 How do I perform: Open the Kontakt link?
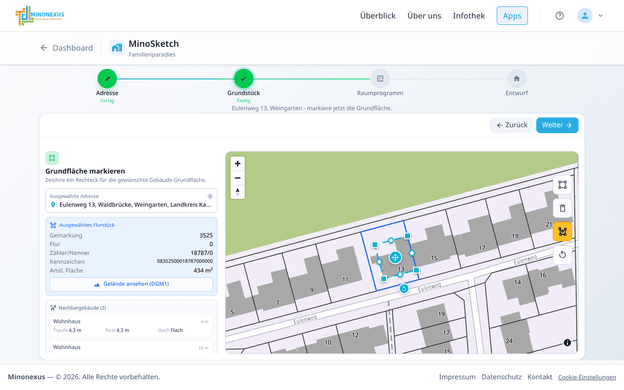tap(540, 377)
